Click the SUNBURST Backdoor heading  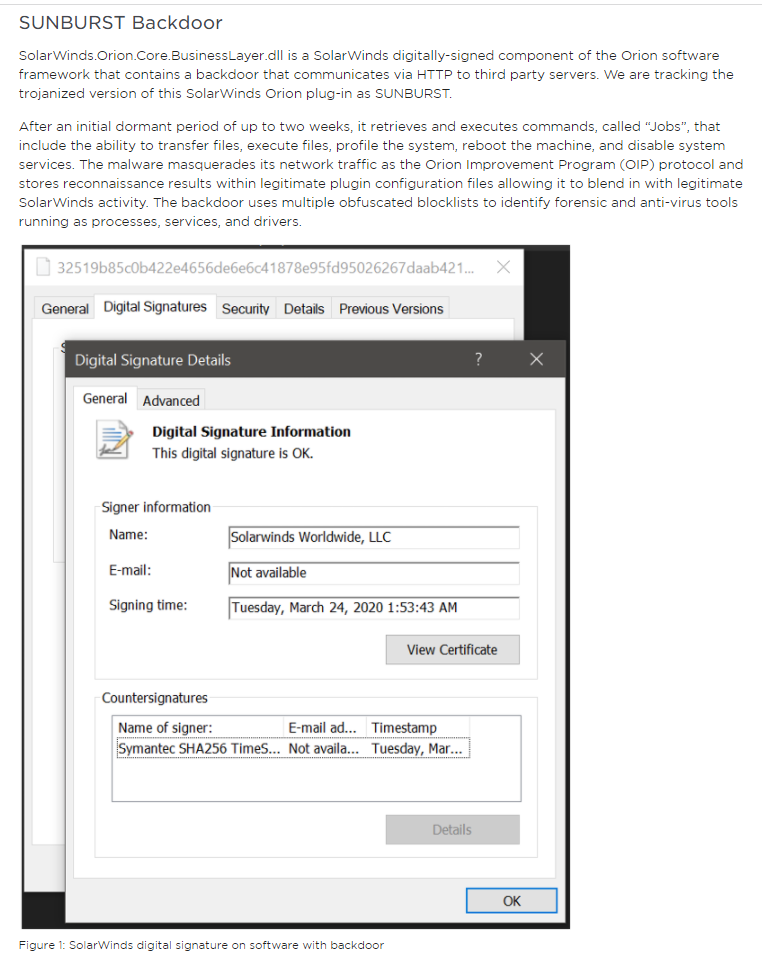pyautogui.click(x=121, y=23)
